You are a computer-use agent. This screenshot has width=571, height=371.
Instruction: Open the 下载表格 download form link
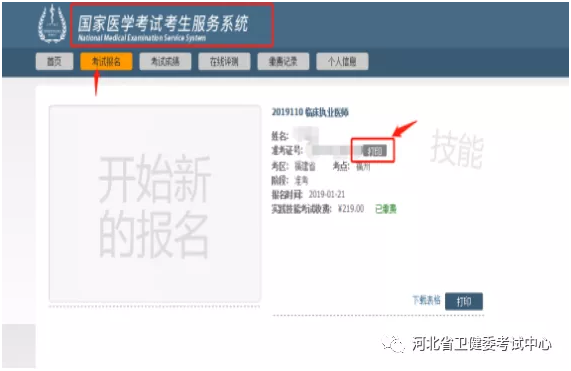coord(426,300)
